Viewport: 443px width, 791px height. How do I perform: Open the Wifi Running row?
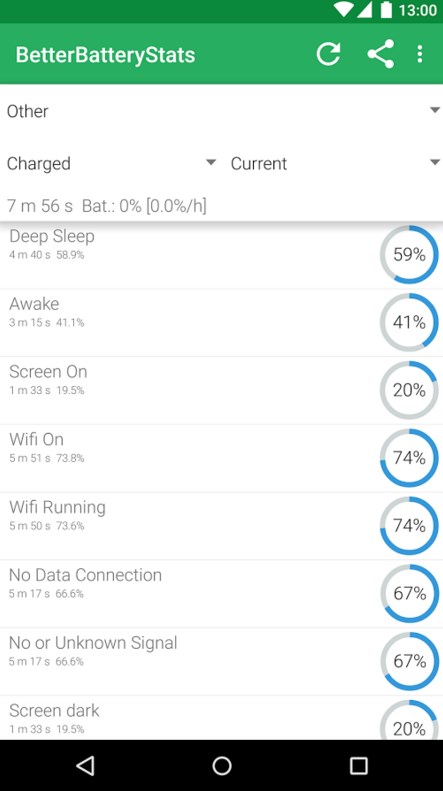click(222, 526)
